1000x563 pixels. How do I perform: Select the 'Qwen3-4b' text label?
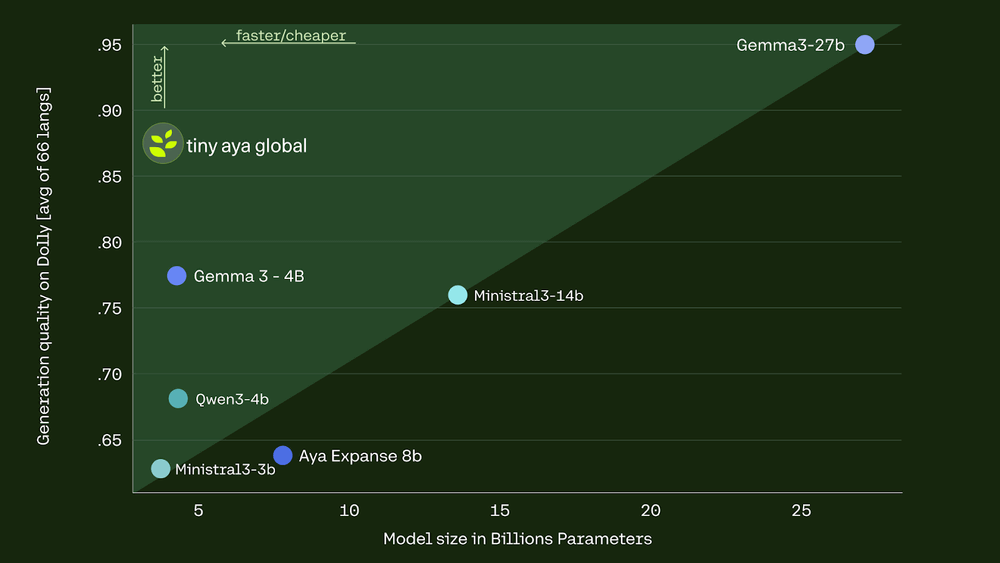coord(232,400)
